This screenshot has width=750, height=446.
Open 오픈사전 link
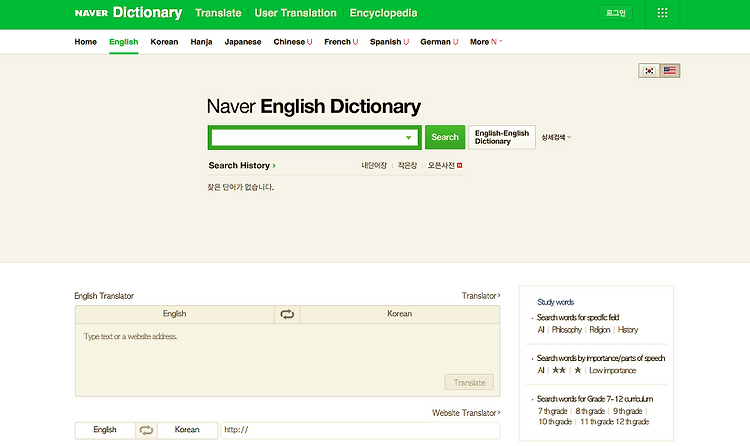pos(441,166)
